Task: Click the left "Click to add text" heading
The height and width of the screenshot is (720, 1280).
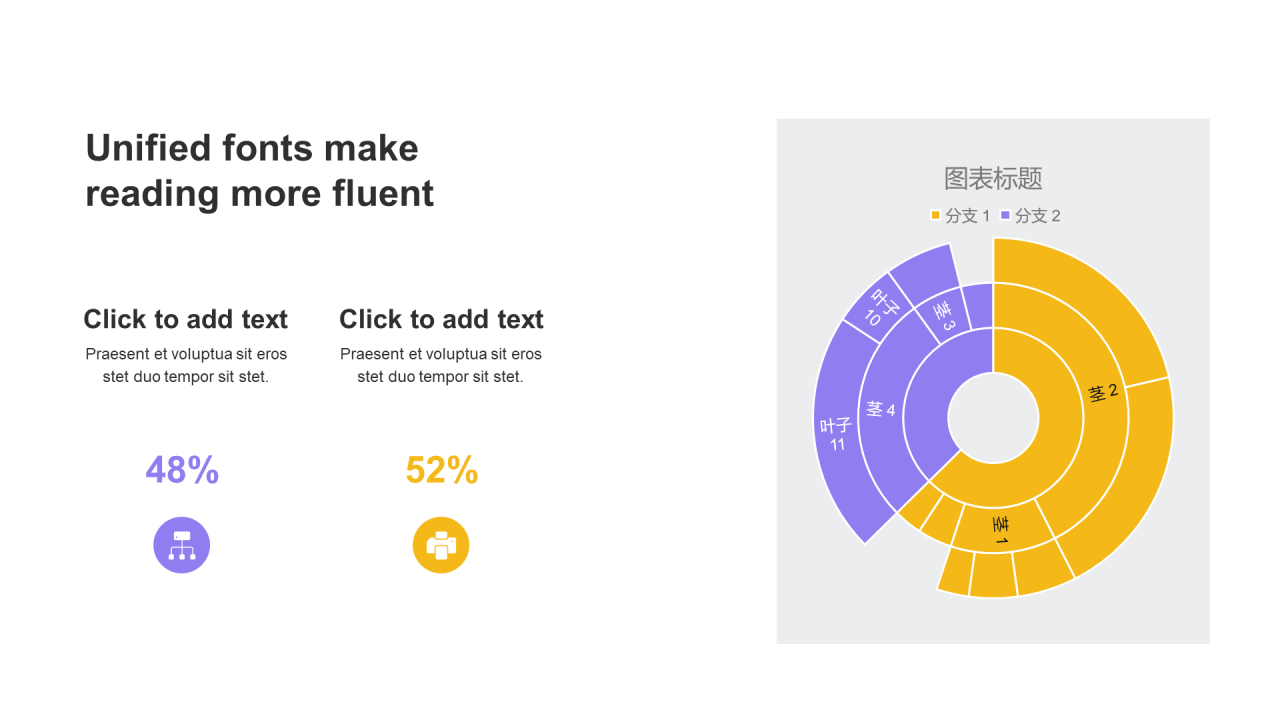Action: [x=185, y=319]
